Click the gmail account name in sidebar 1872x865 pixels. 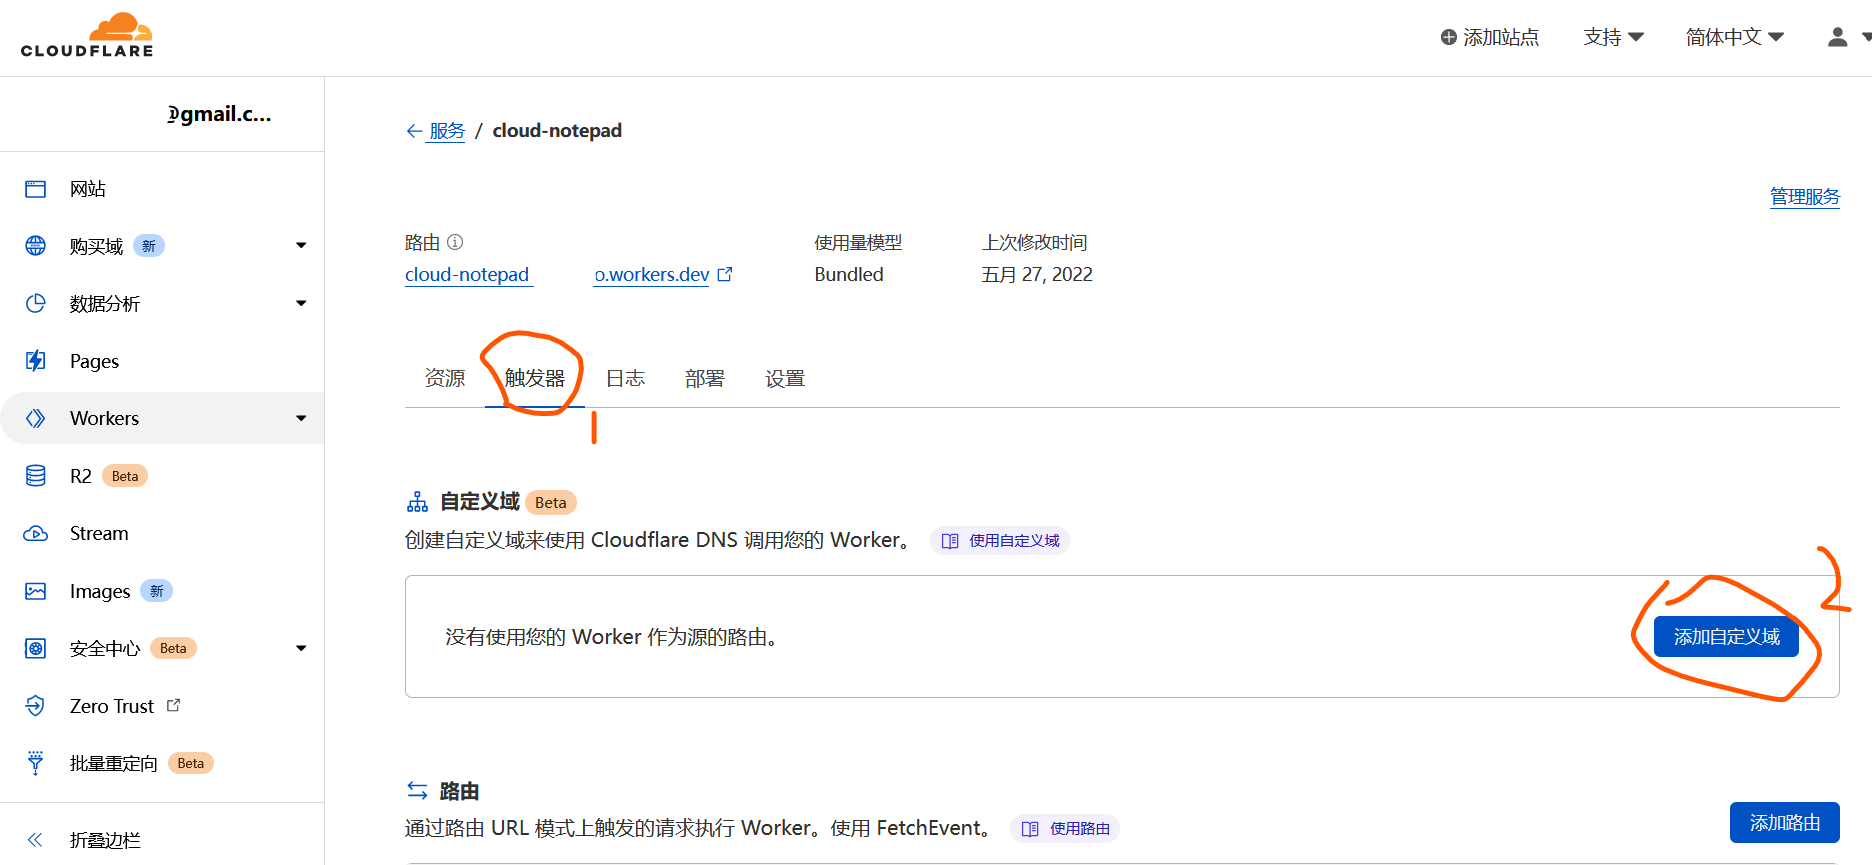click(219, 114)
